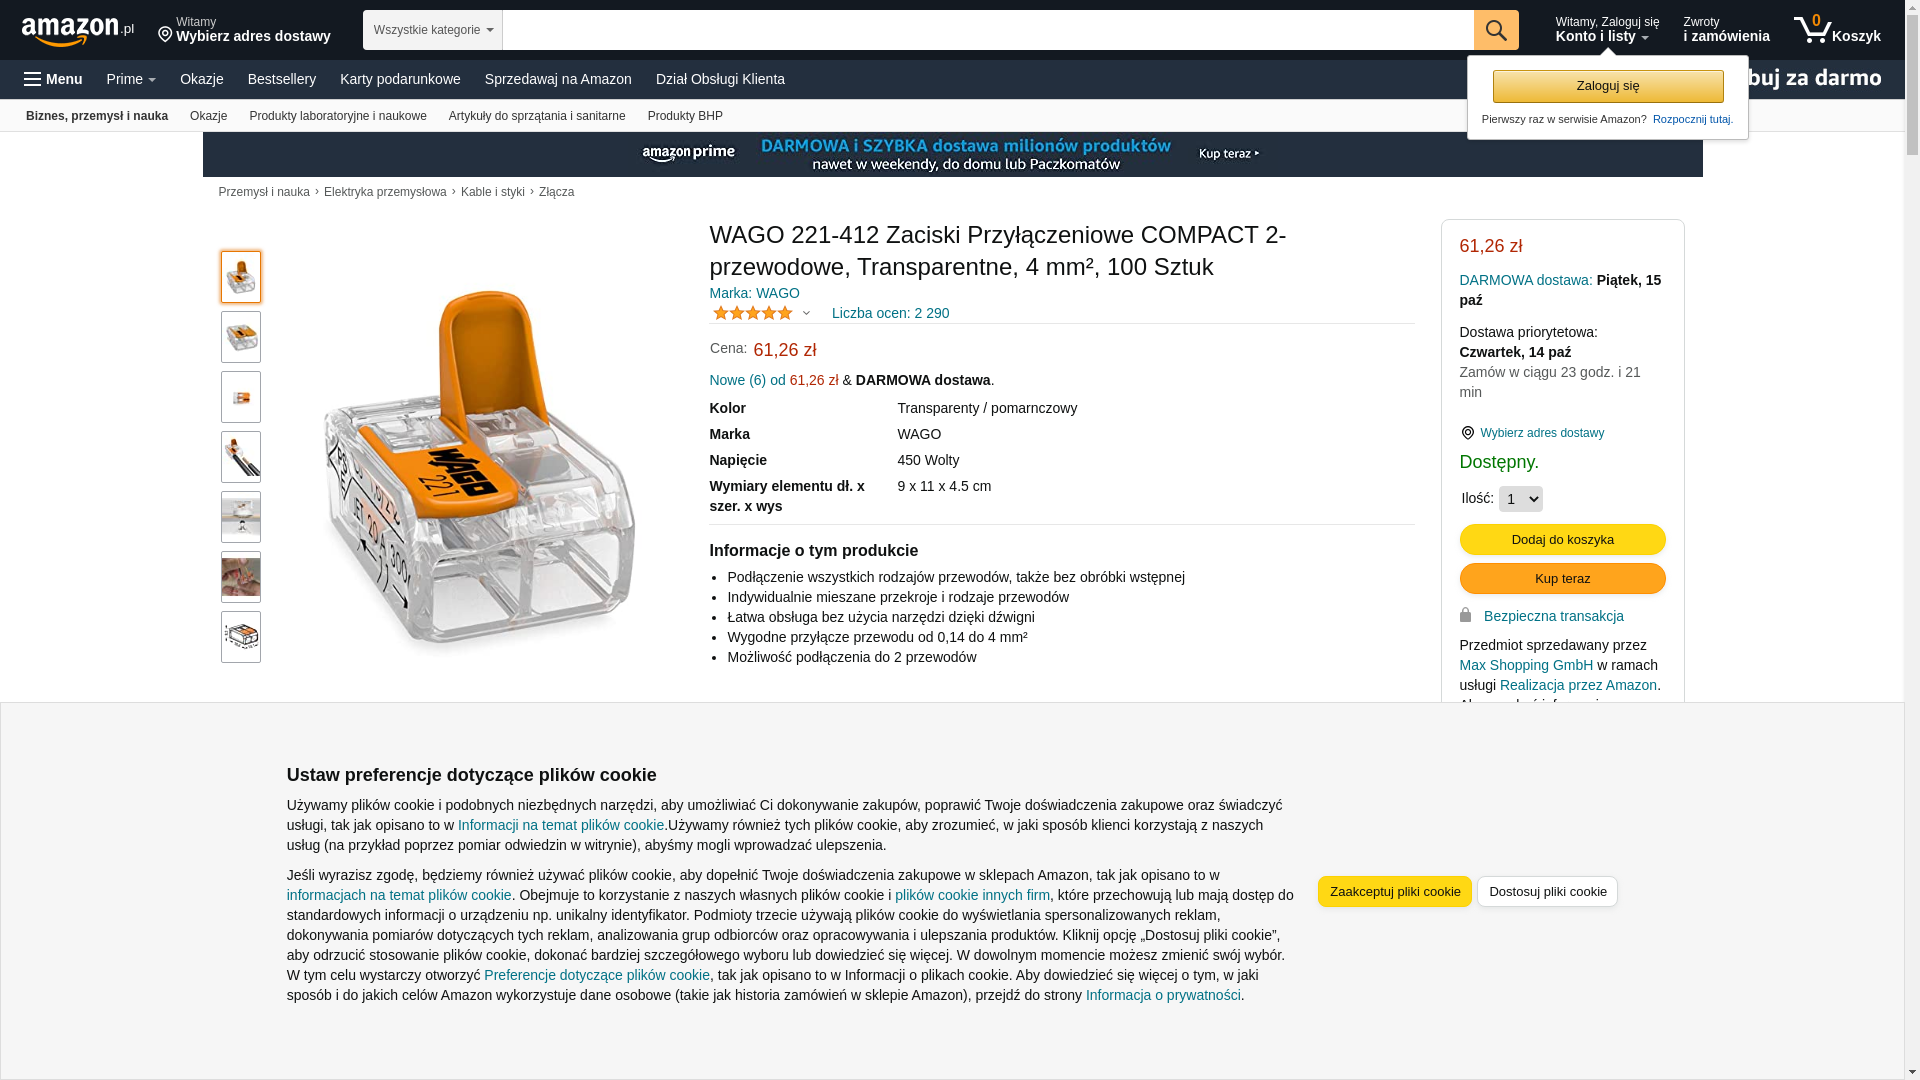This screenshot has height=1080, width=1920.
Task: Open the hamburger Menu icon
Action: coord(53,79)
